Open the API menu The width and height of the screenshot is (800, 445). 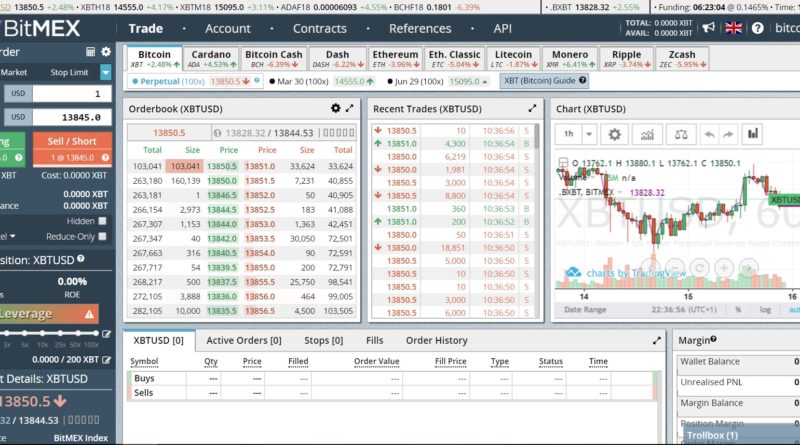[x=502, y=29]
